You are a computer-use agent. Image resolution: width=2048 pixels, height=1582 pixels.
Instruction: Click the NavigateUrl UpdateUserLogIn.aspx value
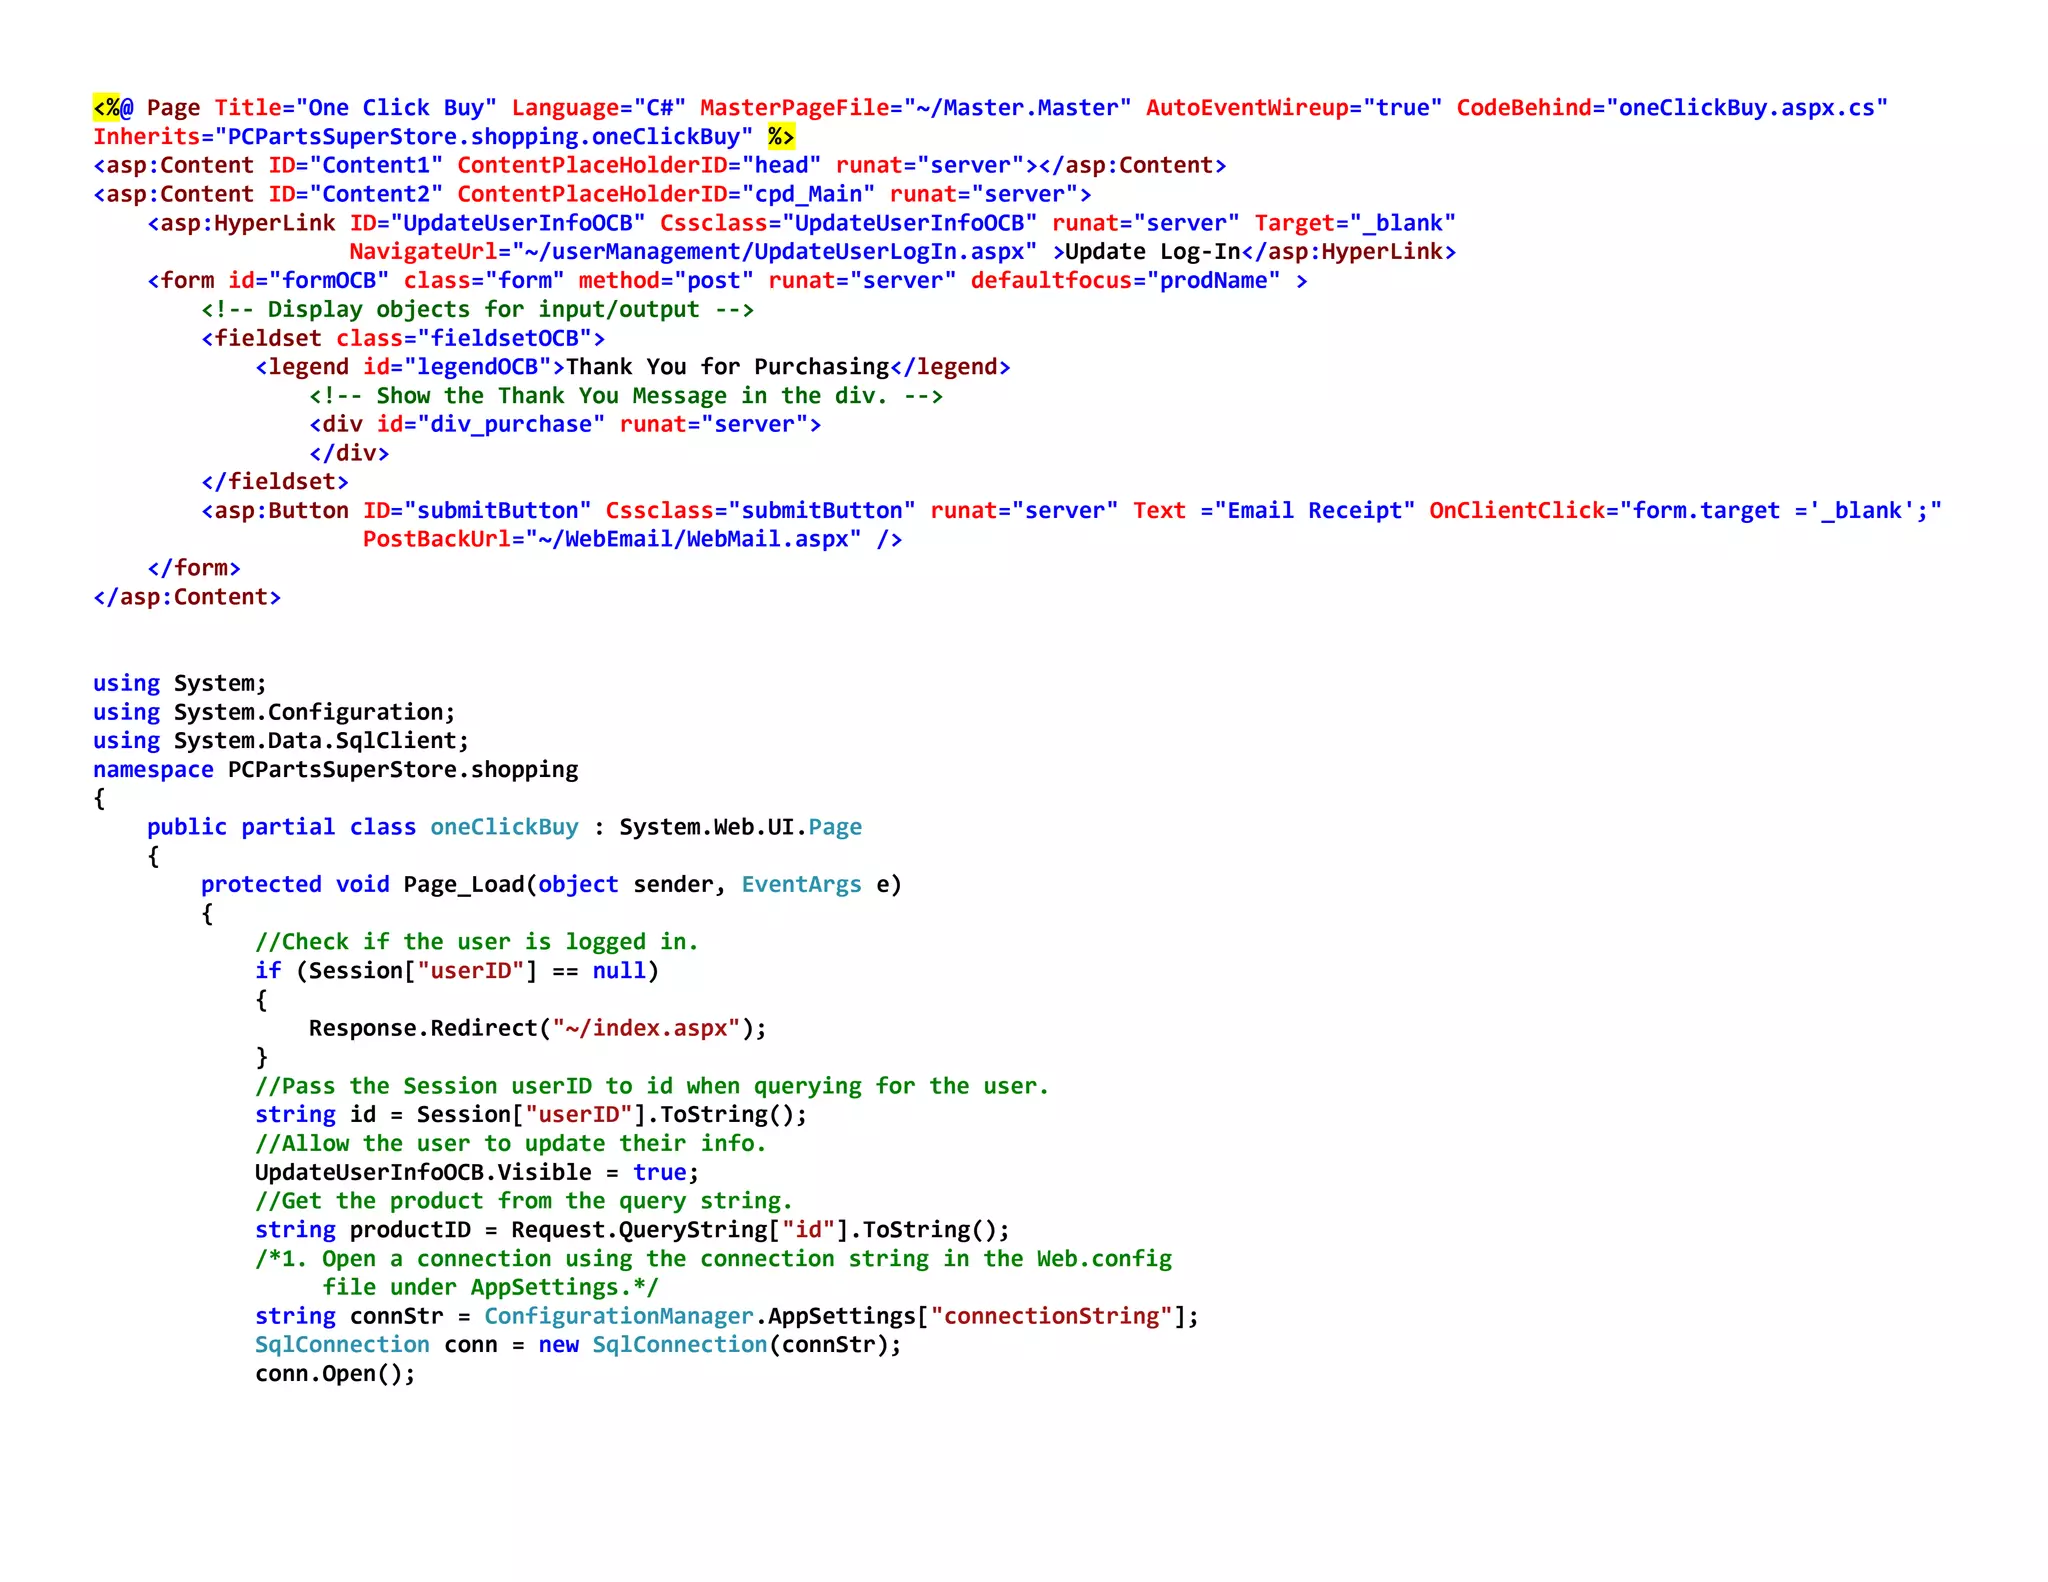tap(774, 252)
